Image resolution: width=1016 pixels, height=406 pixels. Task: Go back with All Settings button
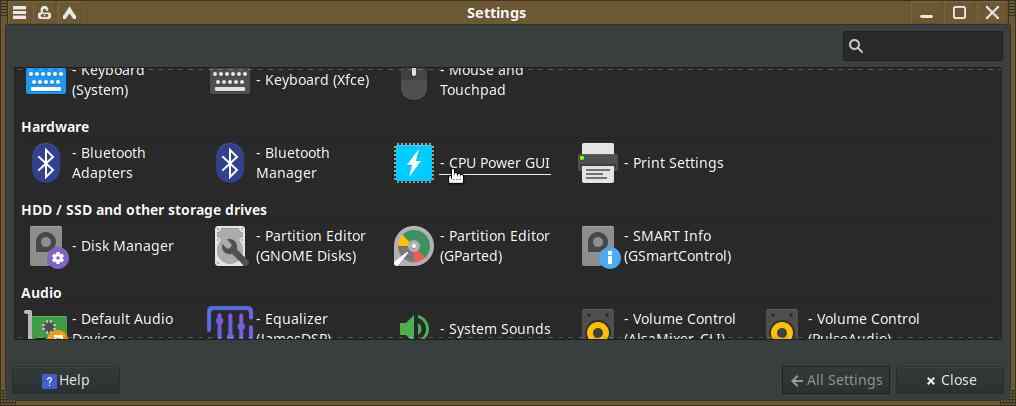836,380
